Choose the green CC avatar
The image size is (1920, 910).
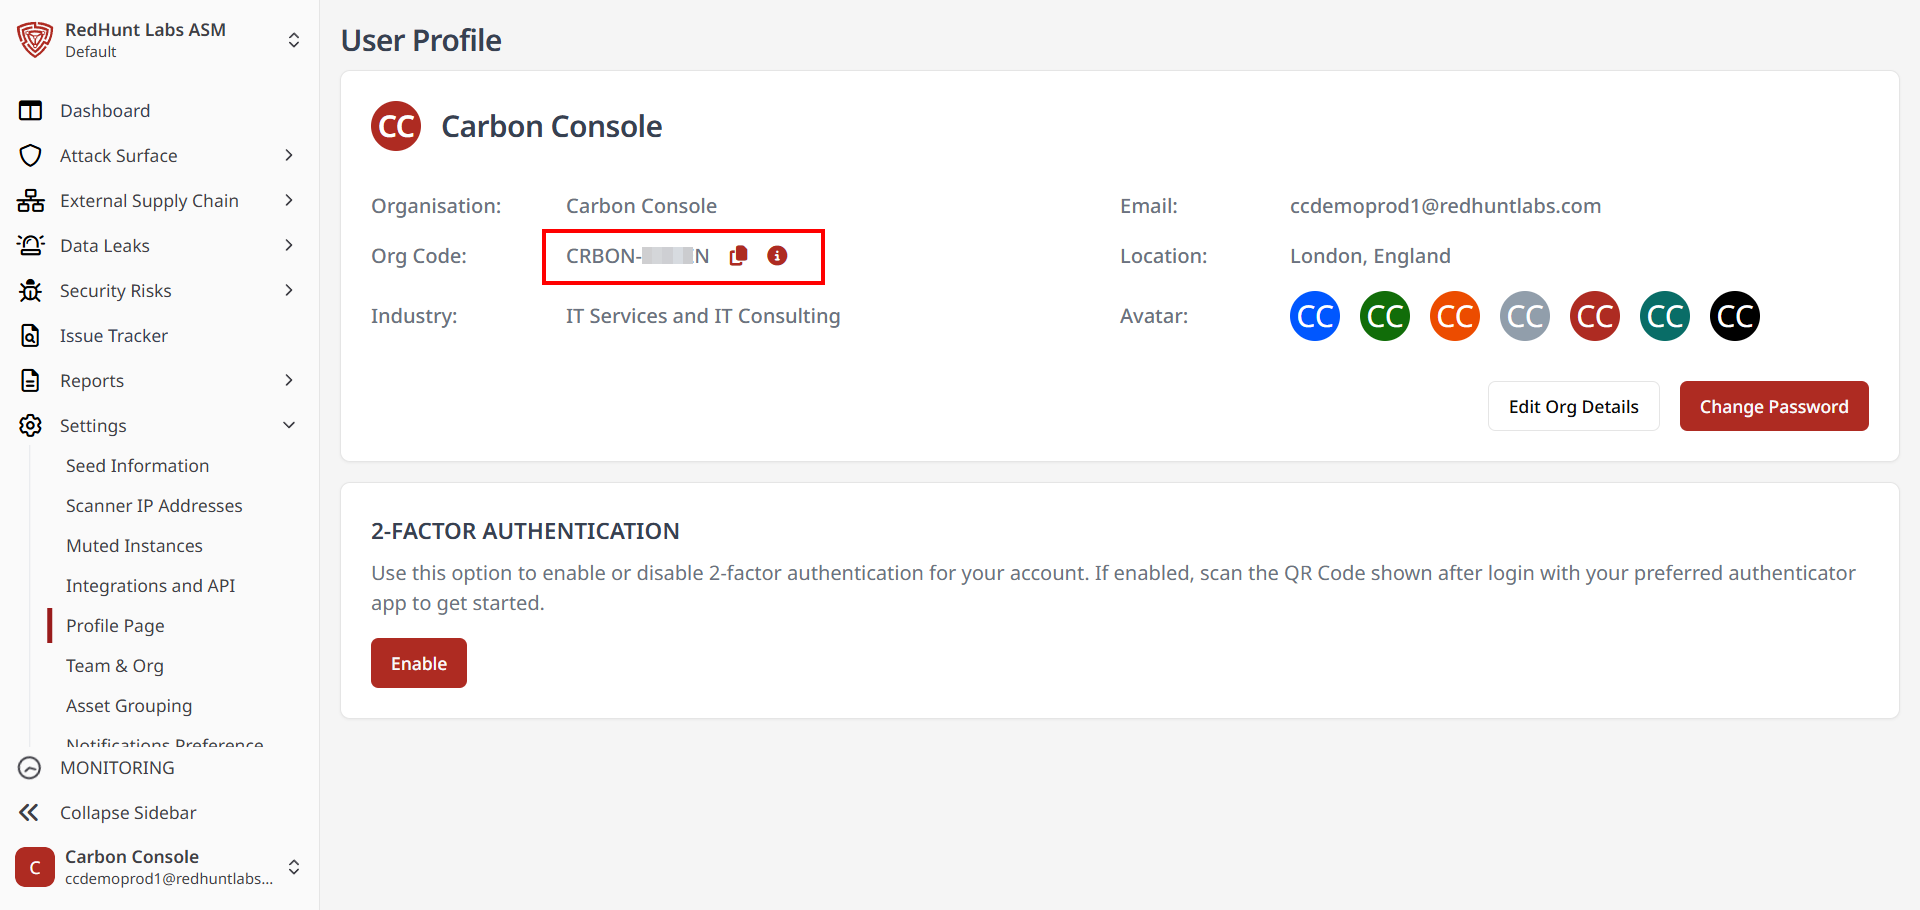(1385, 316)
